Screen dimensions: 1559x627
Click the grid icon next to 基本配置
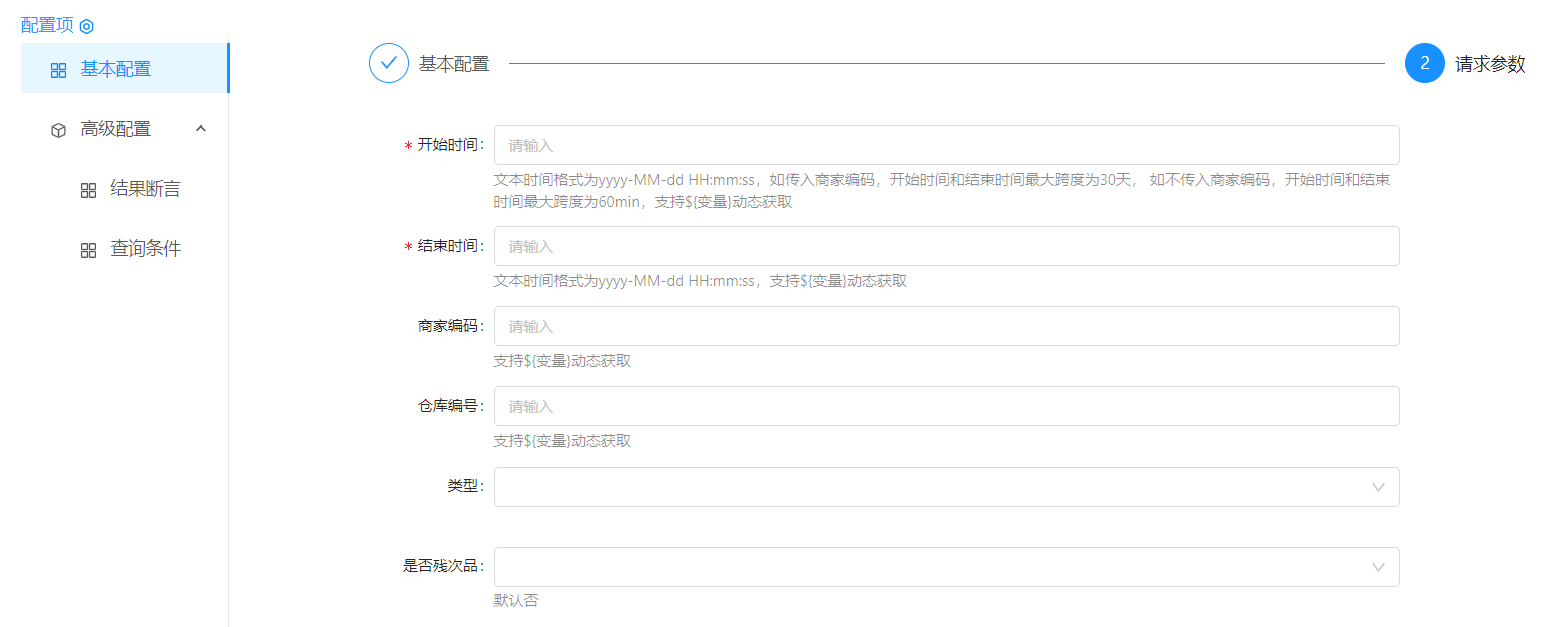click(x=59, y=70)
